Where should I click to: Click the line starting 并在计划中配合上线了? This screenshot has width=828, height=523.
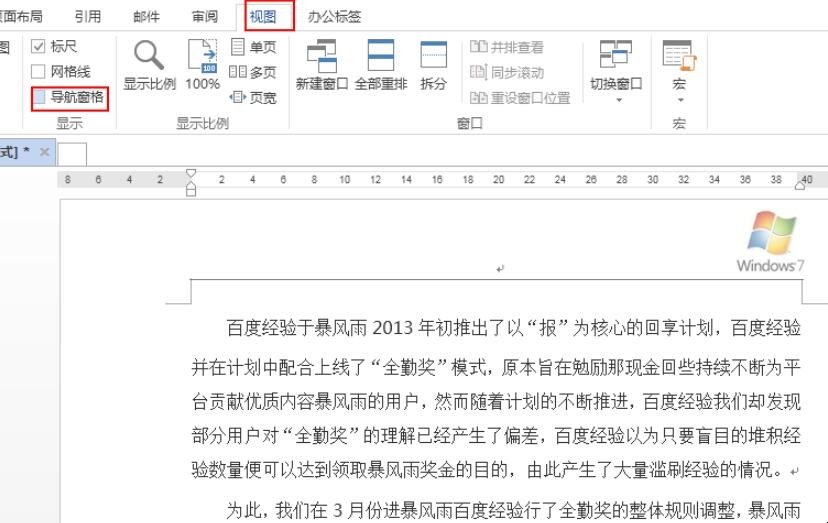(496, 367)
